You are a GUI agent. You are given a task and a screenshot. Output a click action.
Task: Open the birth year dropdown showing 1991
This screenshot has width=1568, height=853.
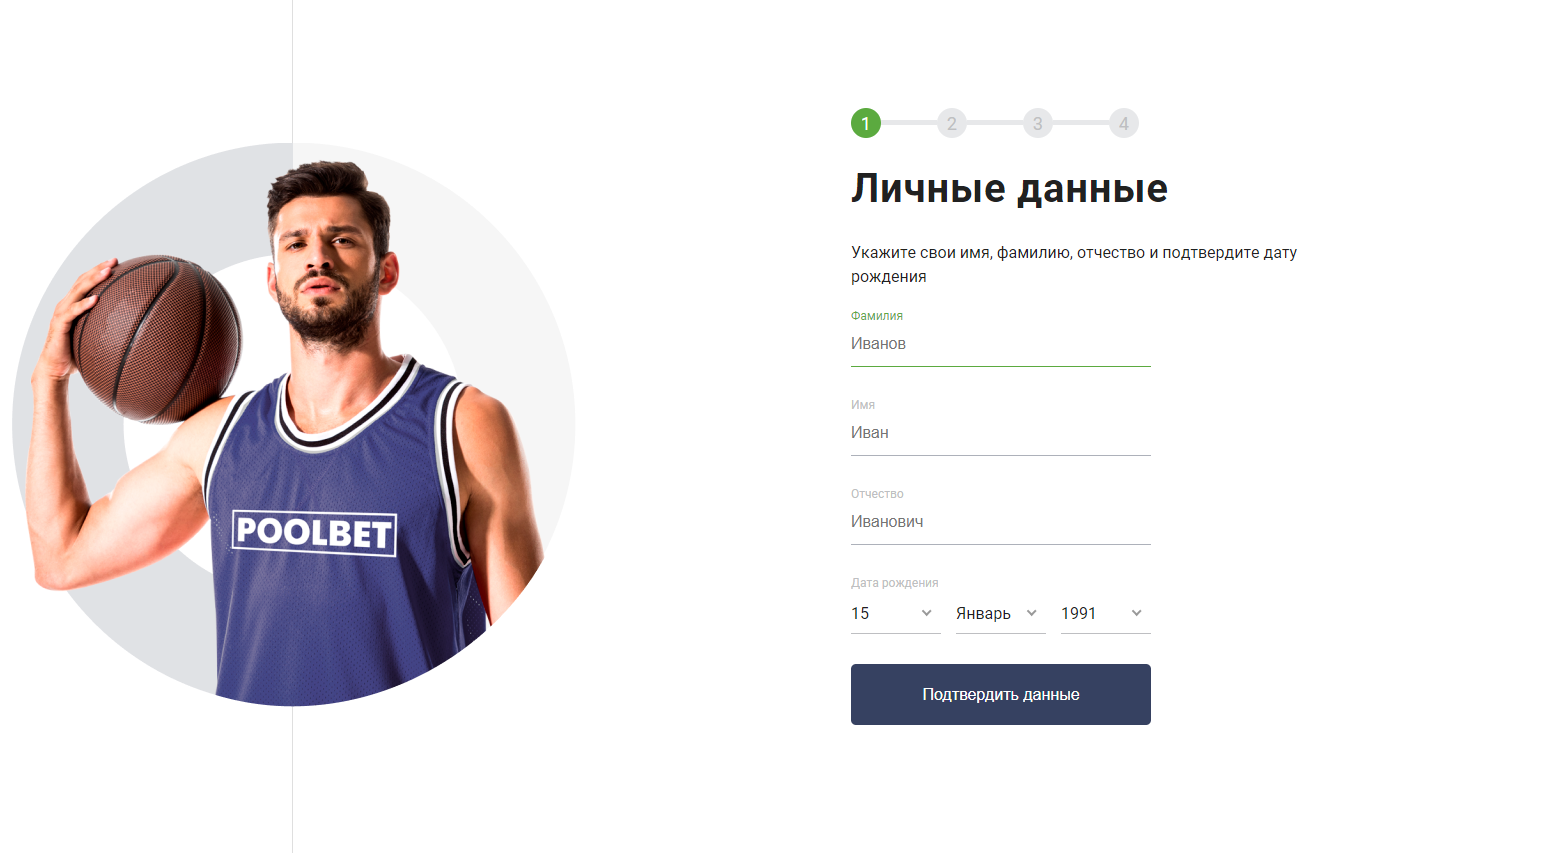1106,613
